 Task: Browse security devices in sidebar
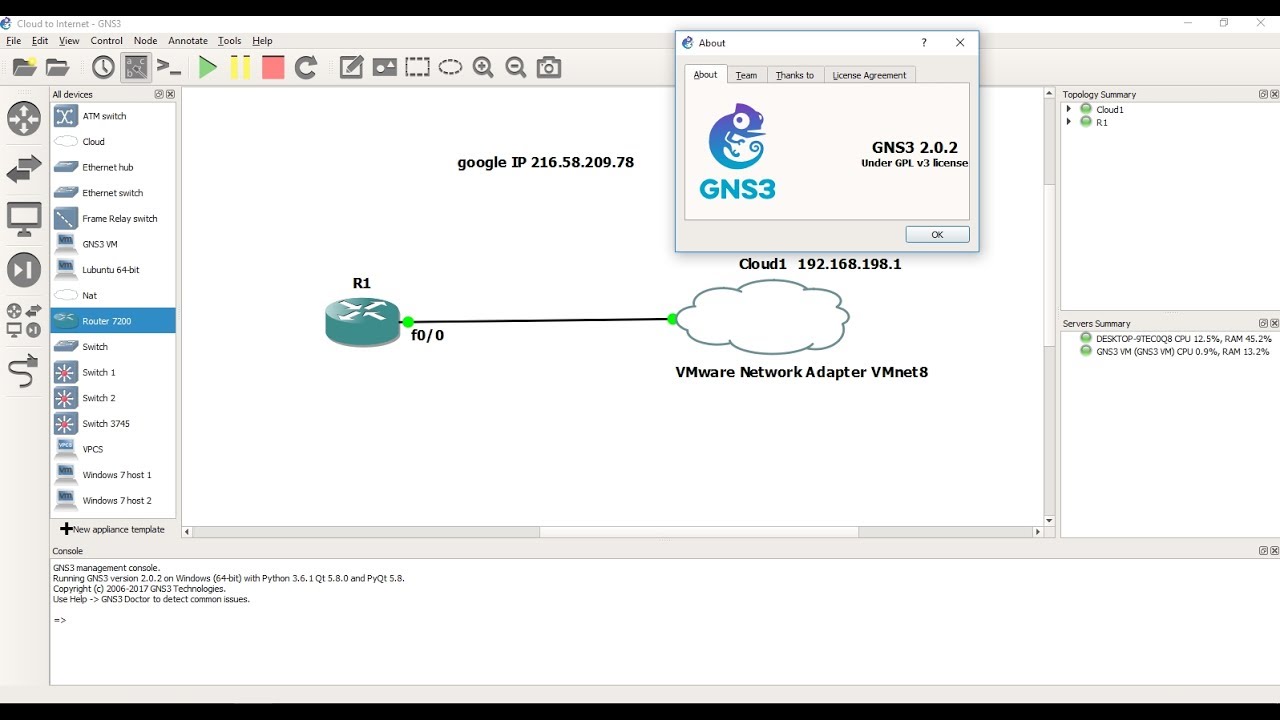tap(24, 269)
